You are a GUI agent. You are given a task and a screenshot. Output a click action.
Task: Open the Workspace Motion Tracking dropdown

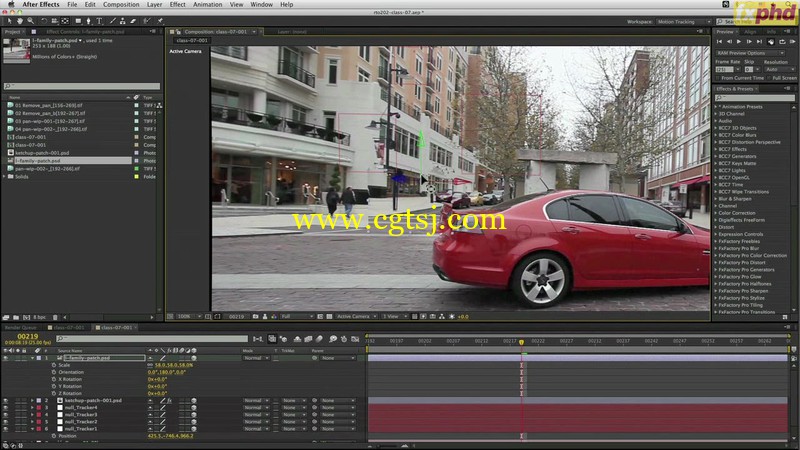coord(682,22)
